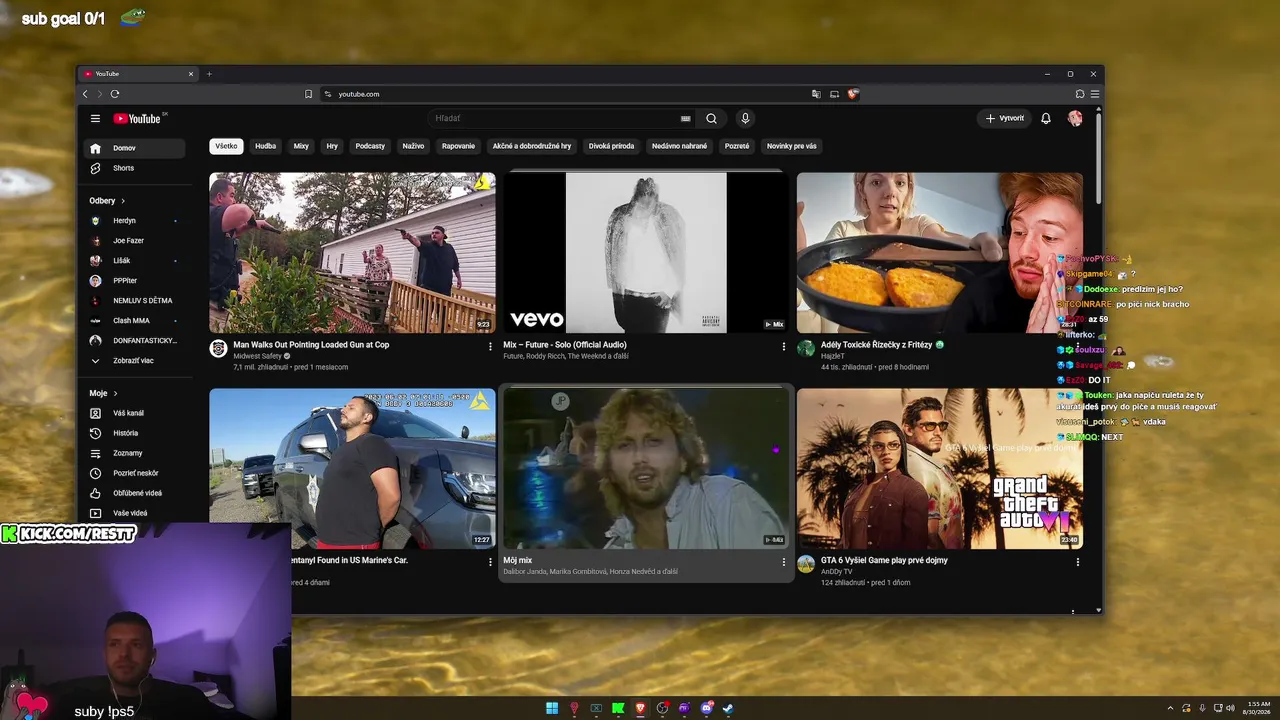Play the Man Walks Out video thumbnail
The width and height of the screenshot is (1280, 720).
[x=352, y=253]
